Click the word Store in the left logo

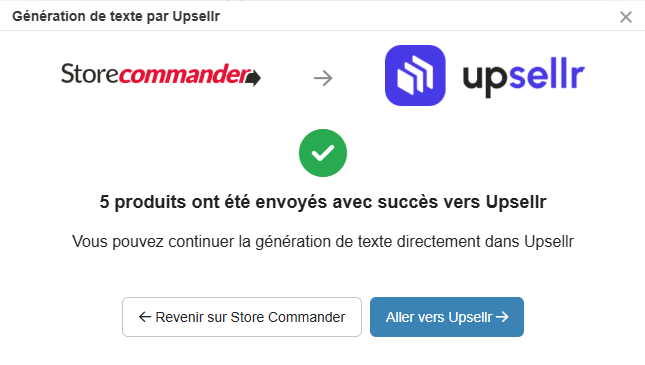pyautogui.click(x=90, y=74)
